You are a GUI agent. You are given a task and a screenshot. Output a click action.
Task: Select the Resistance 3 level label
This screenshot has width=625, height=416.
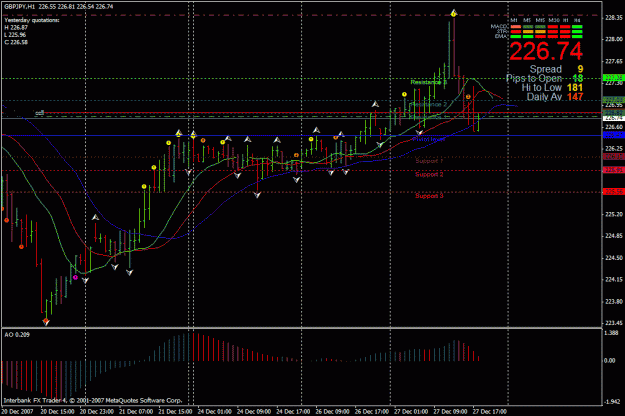(428, 82)
